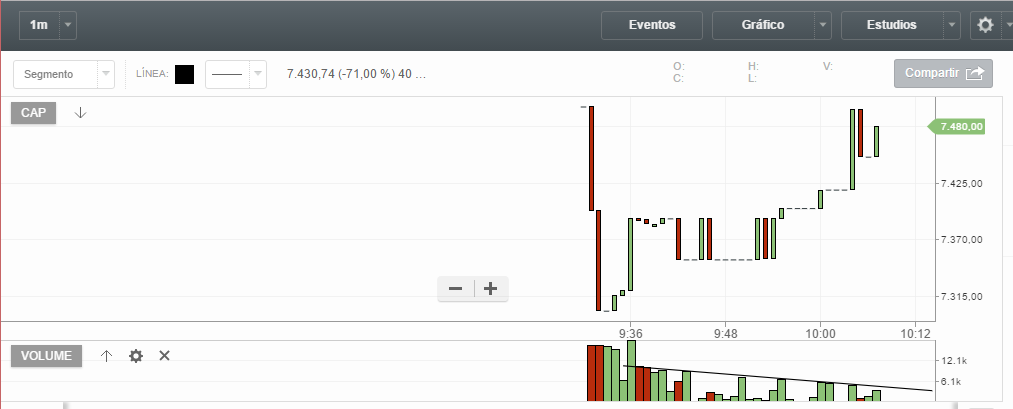Zoom in the chart with plus
The width and height of the screenshot is (1013, 409).
[490, 289]
